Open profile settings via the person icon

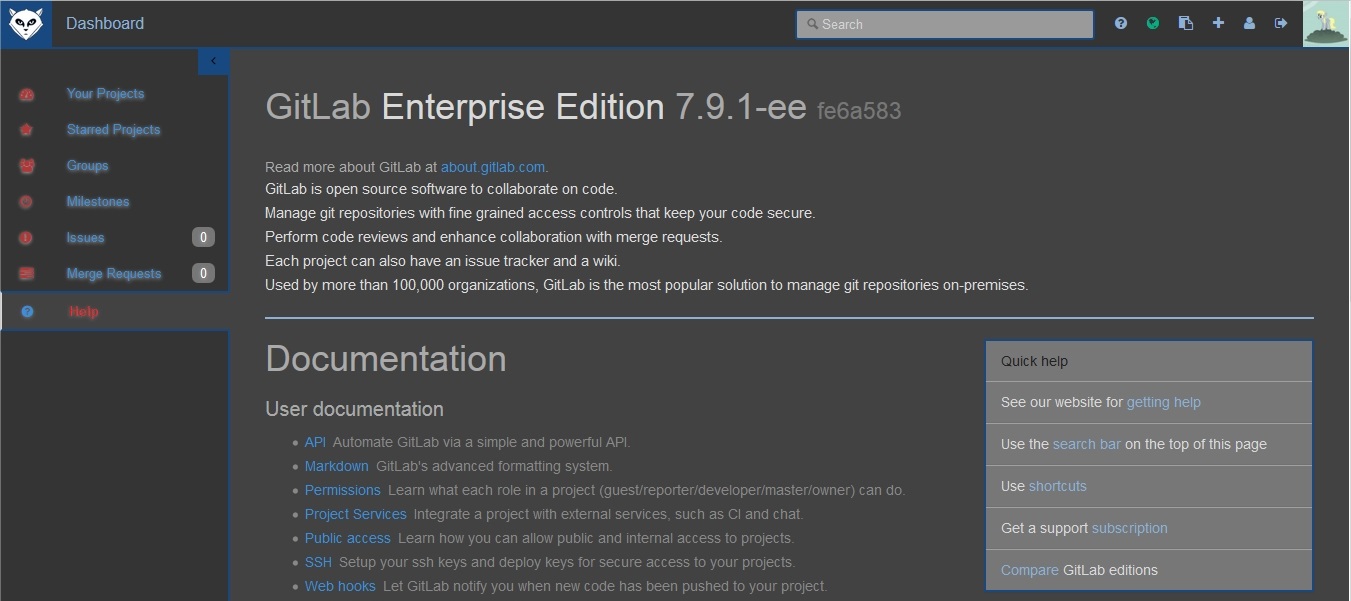(x=1249, y=23)
